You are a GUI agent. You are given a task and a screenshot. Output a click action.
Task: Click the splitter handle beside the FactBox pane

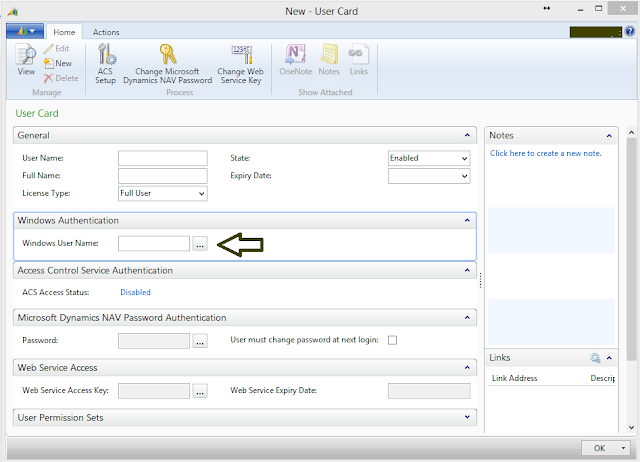coord(480,280)
